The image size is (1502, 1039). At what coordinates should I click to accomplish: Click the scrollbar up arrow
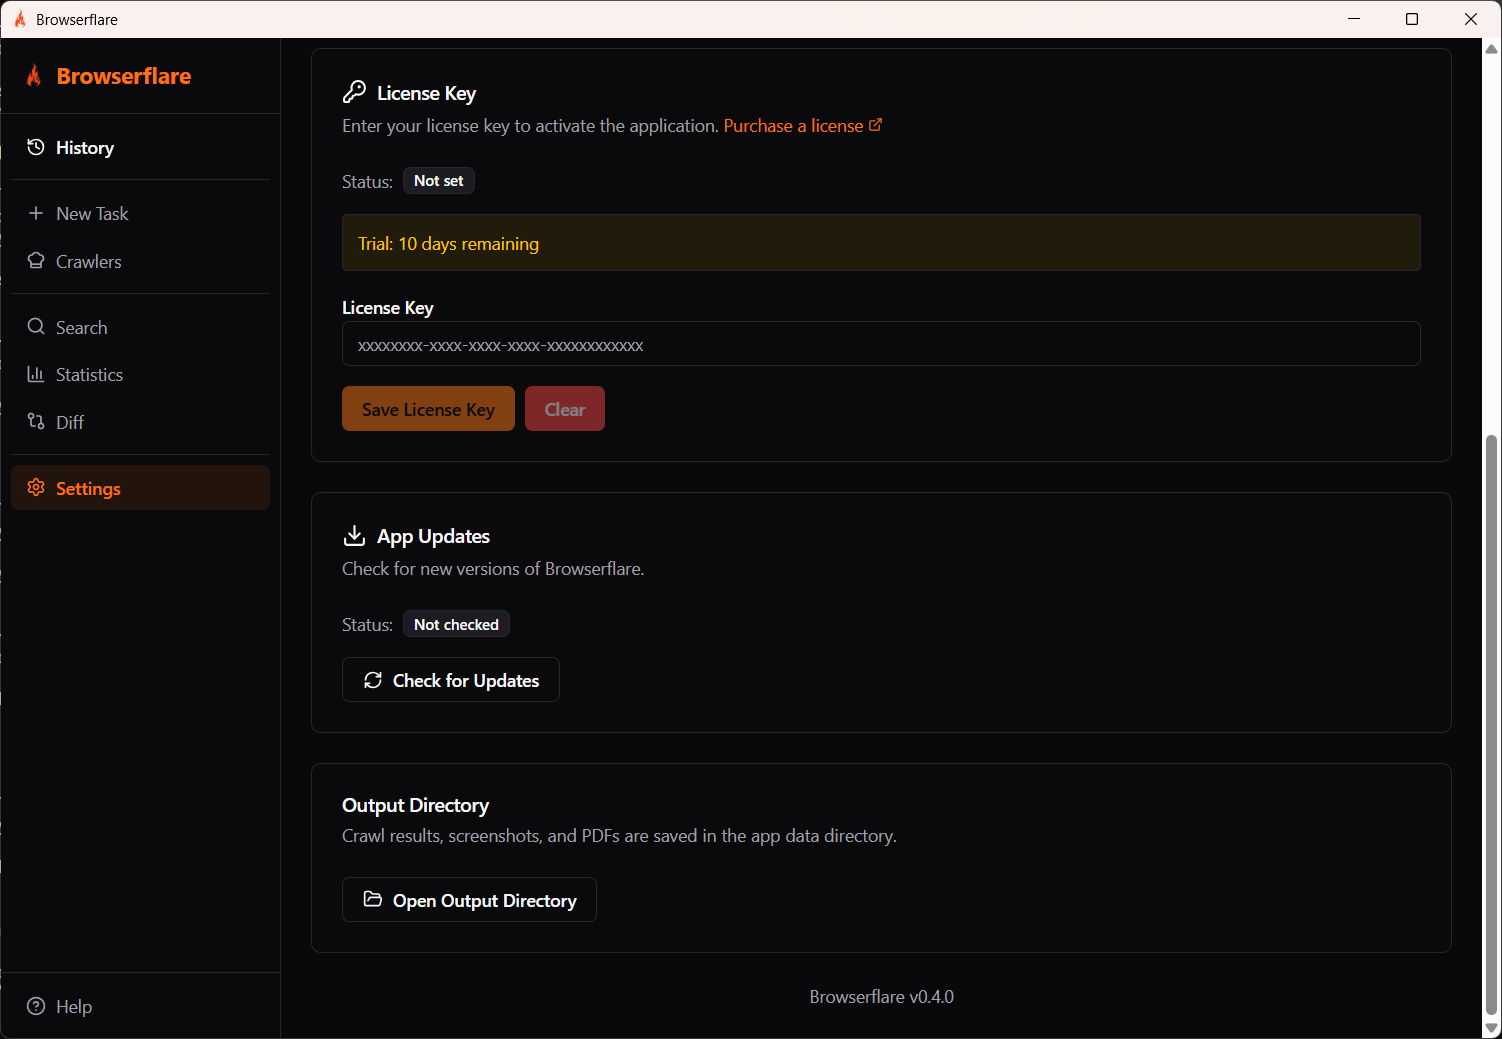[1492, 48]
